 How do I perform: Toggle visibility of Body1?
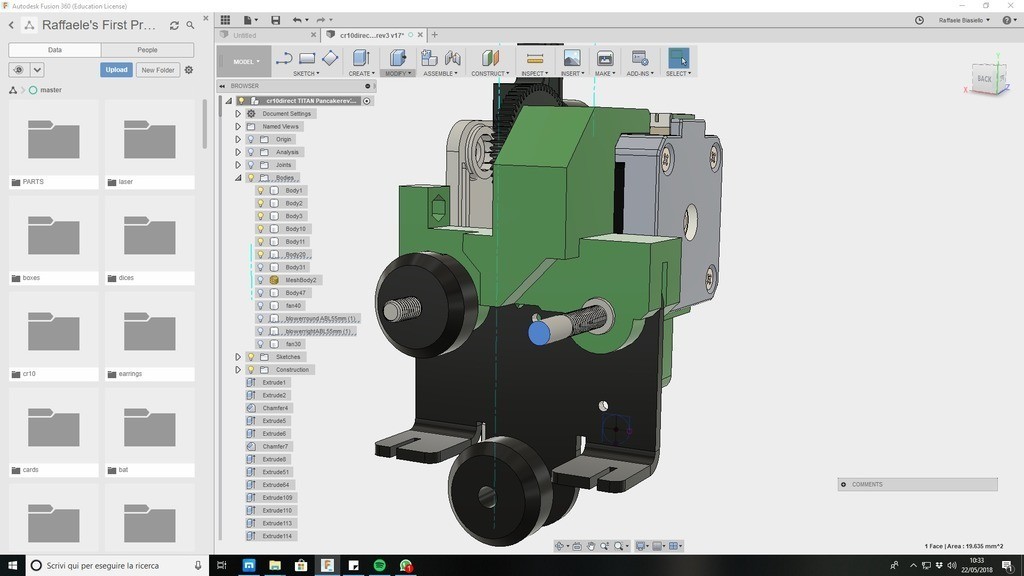click(260, 191)
